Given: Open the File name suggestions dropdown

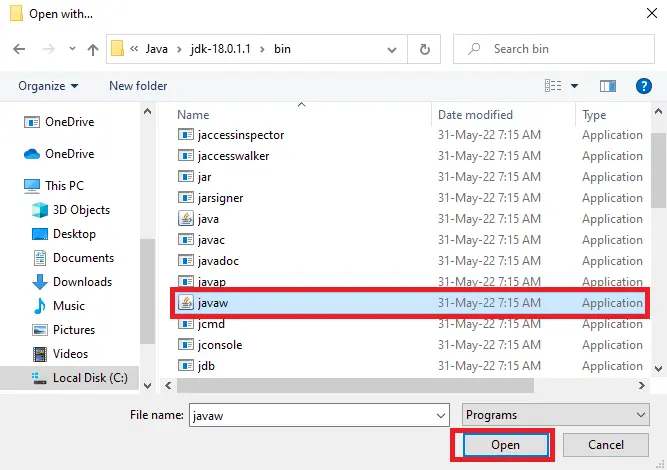Looking at the screenshot, I should [x=441, y=416].
